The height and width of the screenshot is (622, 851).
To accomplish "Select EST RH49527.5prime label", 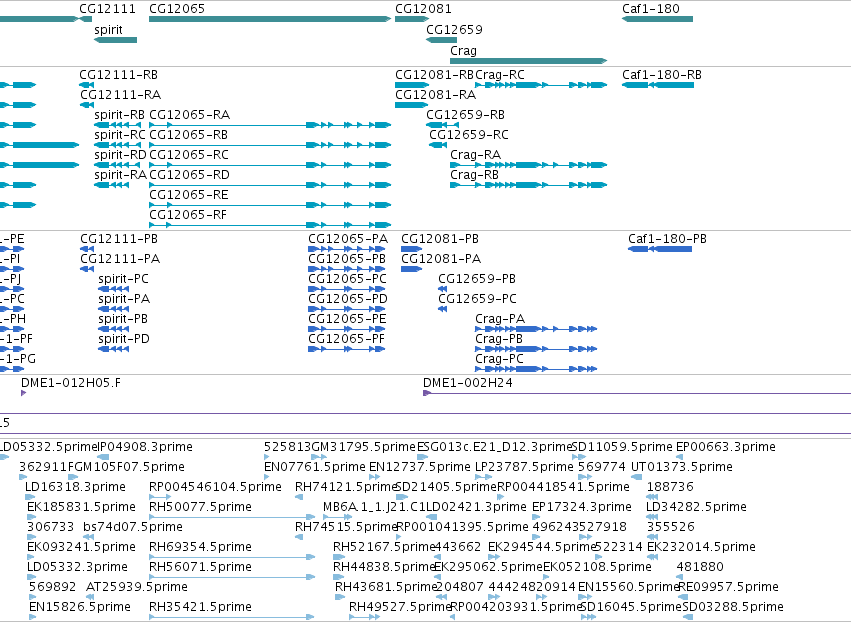I will click(400, 607).
